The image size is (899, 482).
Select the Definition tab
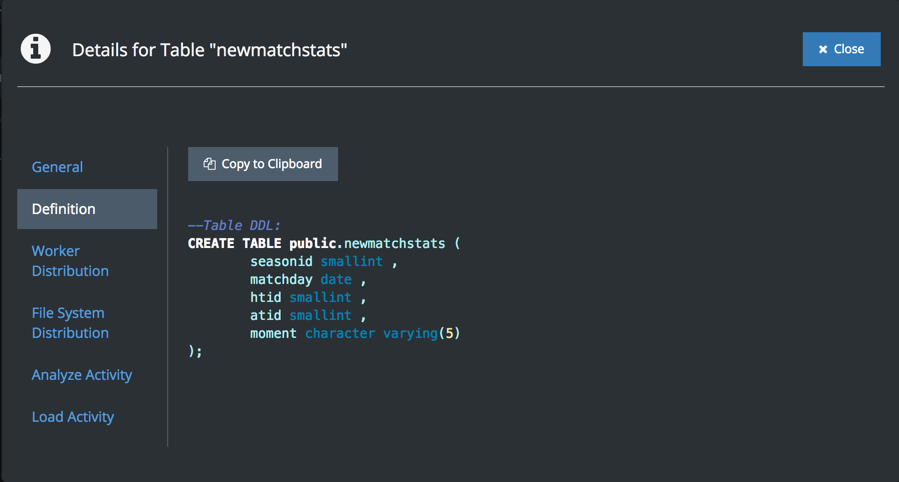point(64,209)
